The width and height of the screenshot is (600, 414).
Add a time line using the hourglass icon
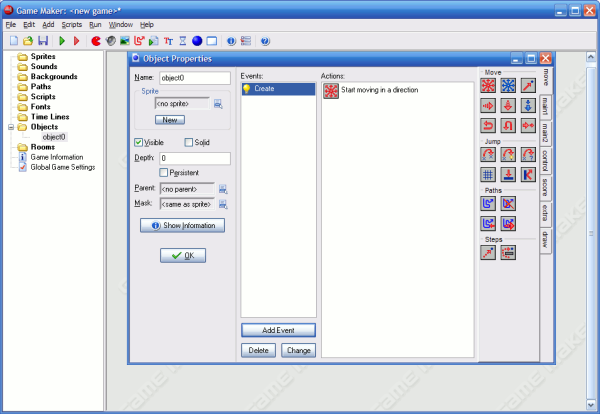click(183, 41)
